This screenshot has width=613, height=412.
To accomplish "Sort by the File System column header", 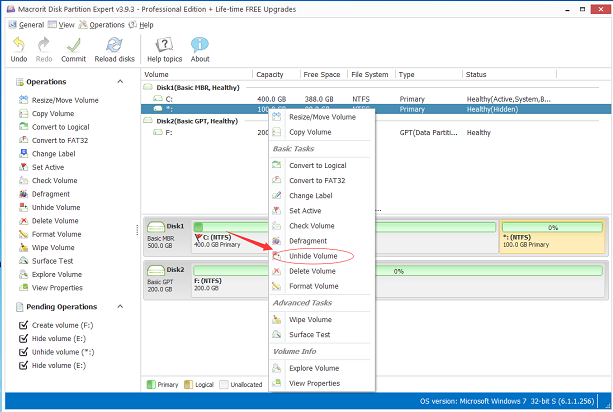I will 370,74.
